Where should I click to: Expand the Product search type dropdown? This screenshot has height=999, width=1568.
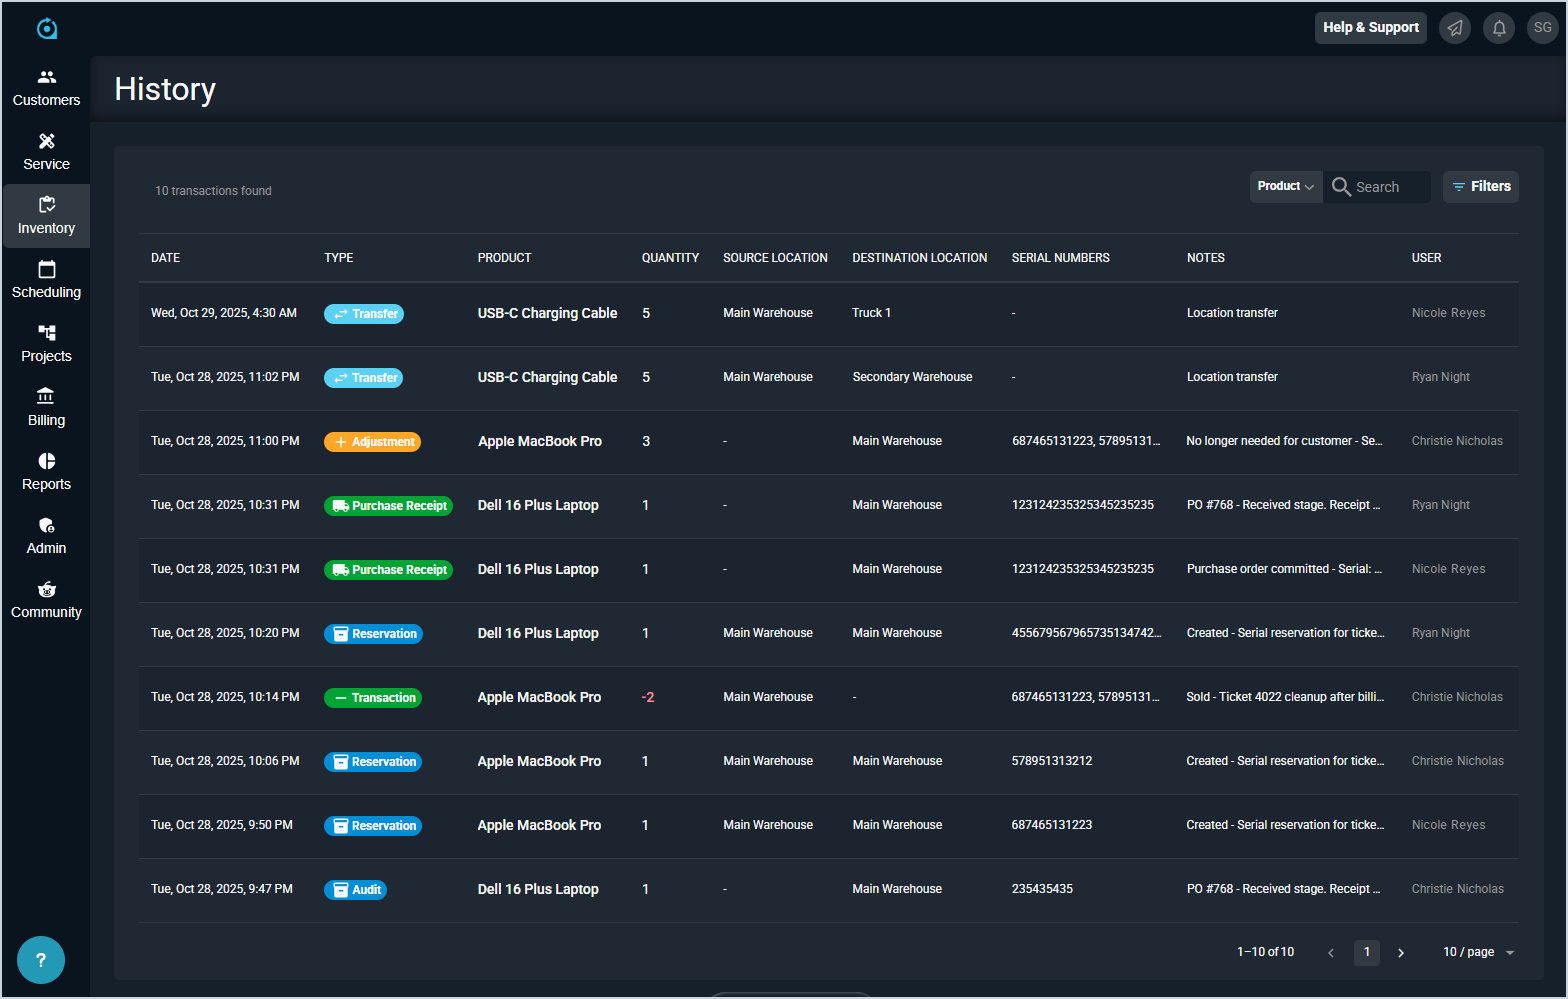(1285, 187)
